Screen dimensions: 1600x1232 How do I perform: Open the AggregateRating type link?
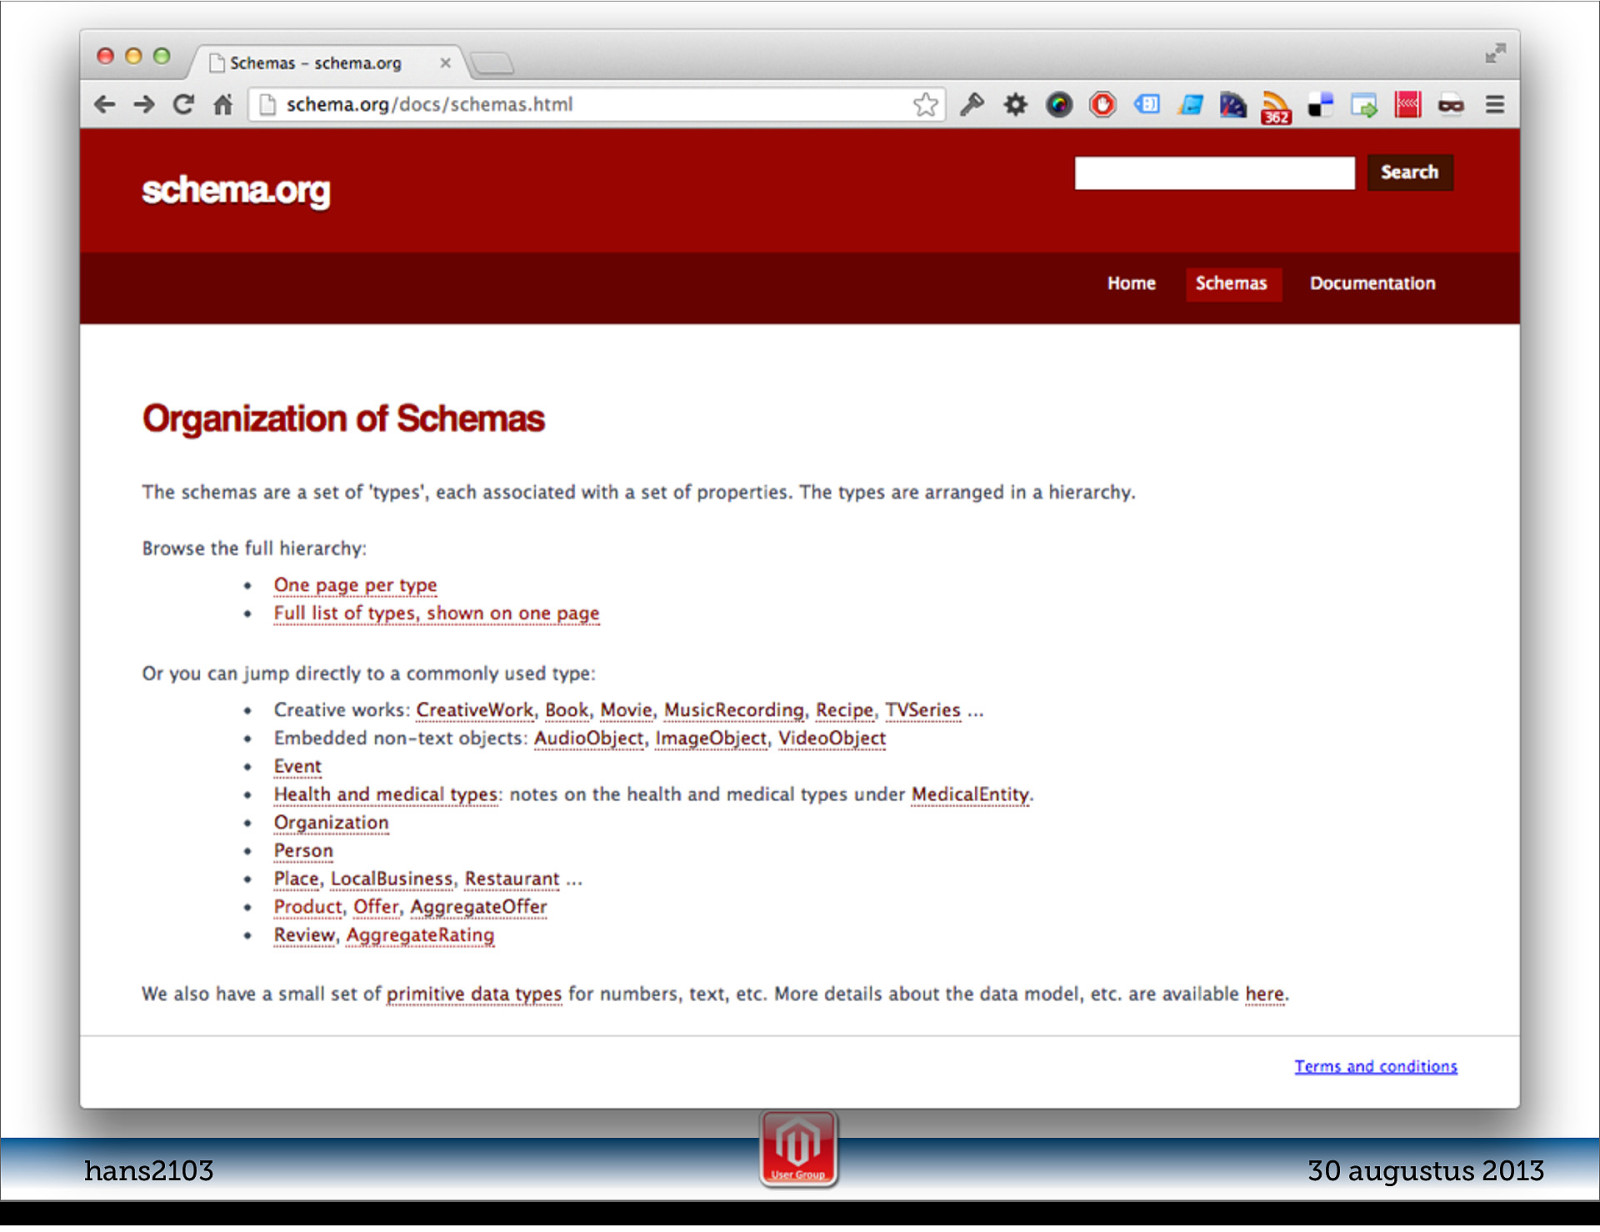[420, 934]
